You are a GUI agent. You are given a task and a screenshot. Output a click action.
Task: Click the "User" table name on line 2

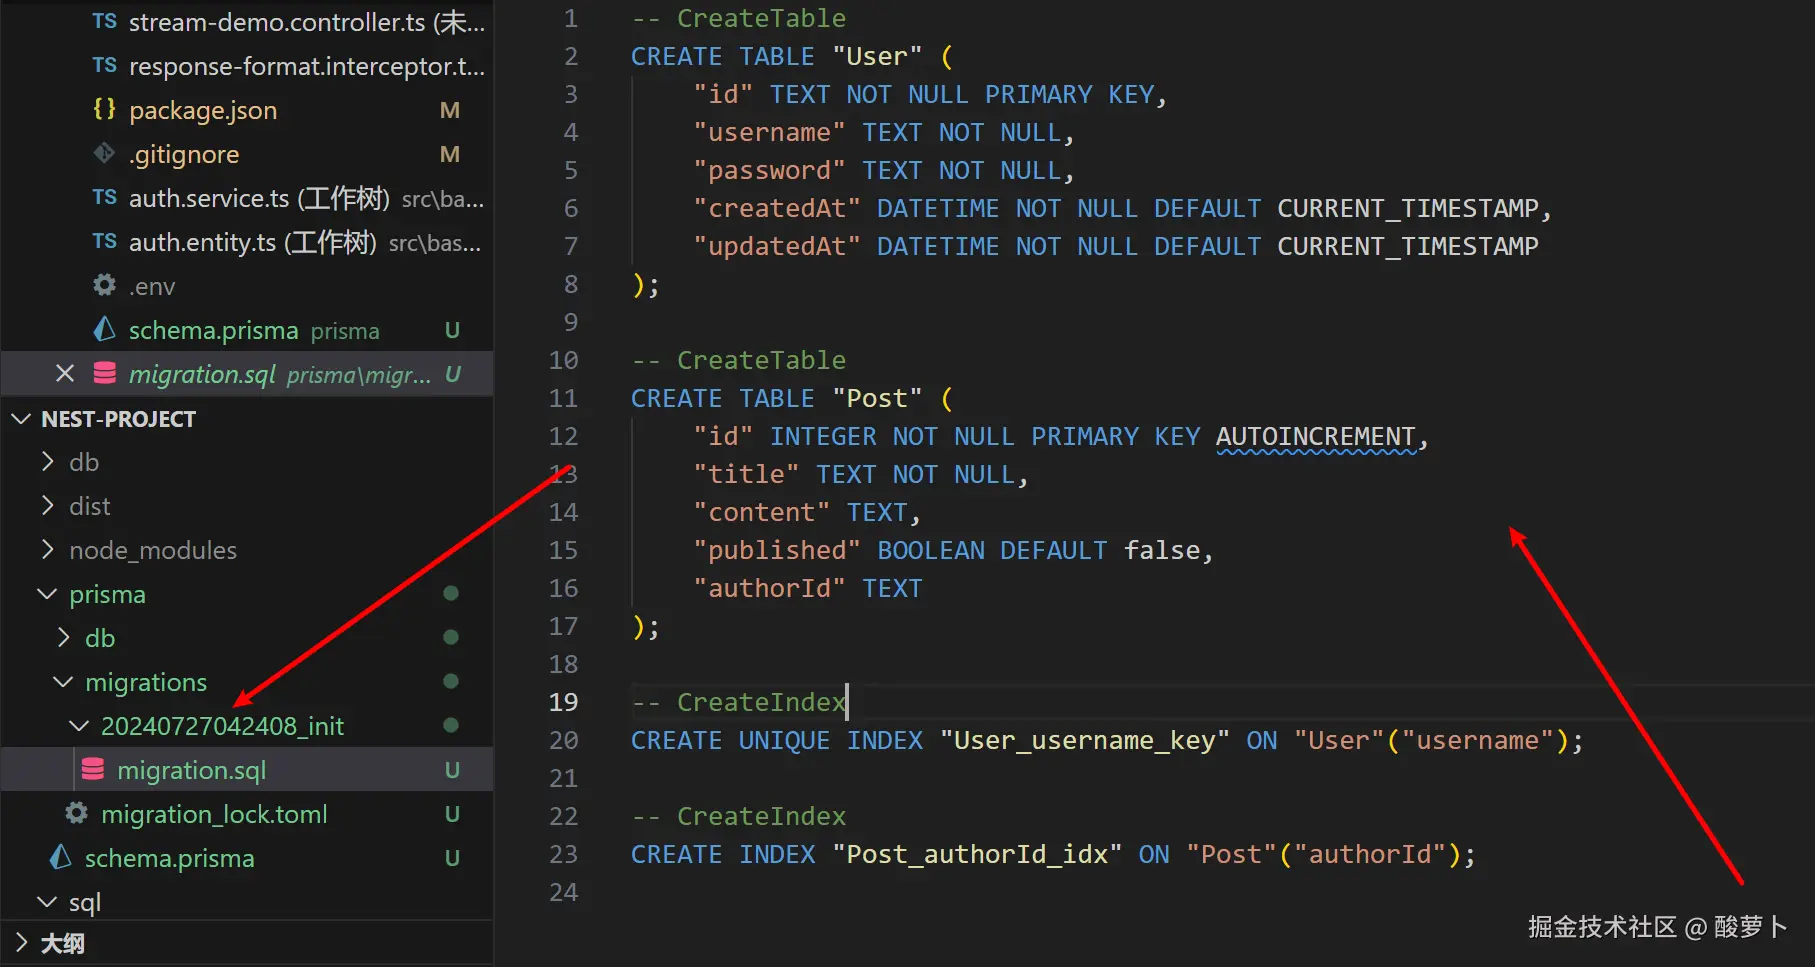click(x=877, y=57)
